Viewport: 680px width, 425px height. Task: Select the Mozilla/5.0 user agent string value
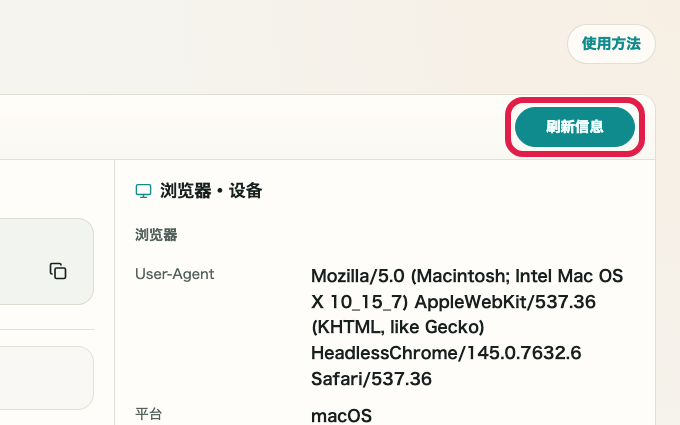[x=467, y=327]
